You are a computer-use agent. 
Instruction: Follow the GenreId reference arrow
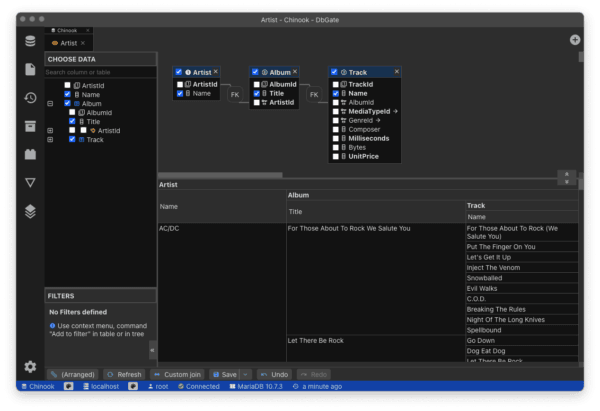pyautogui.click(x=378, y=120)
